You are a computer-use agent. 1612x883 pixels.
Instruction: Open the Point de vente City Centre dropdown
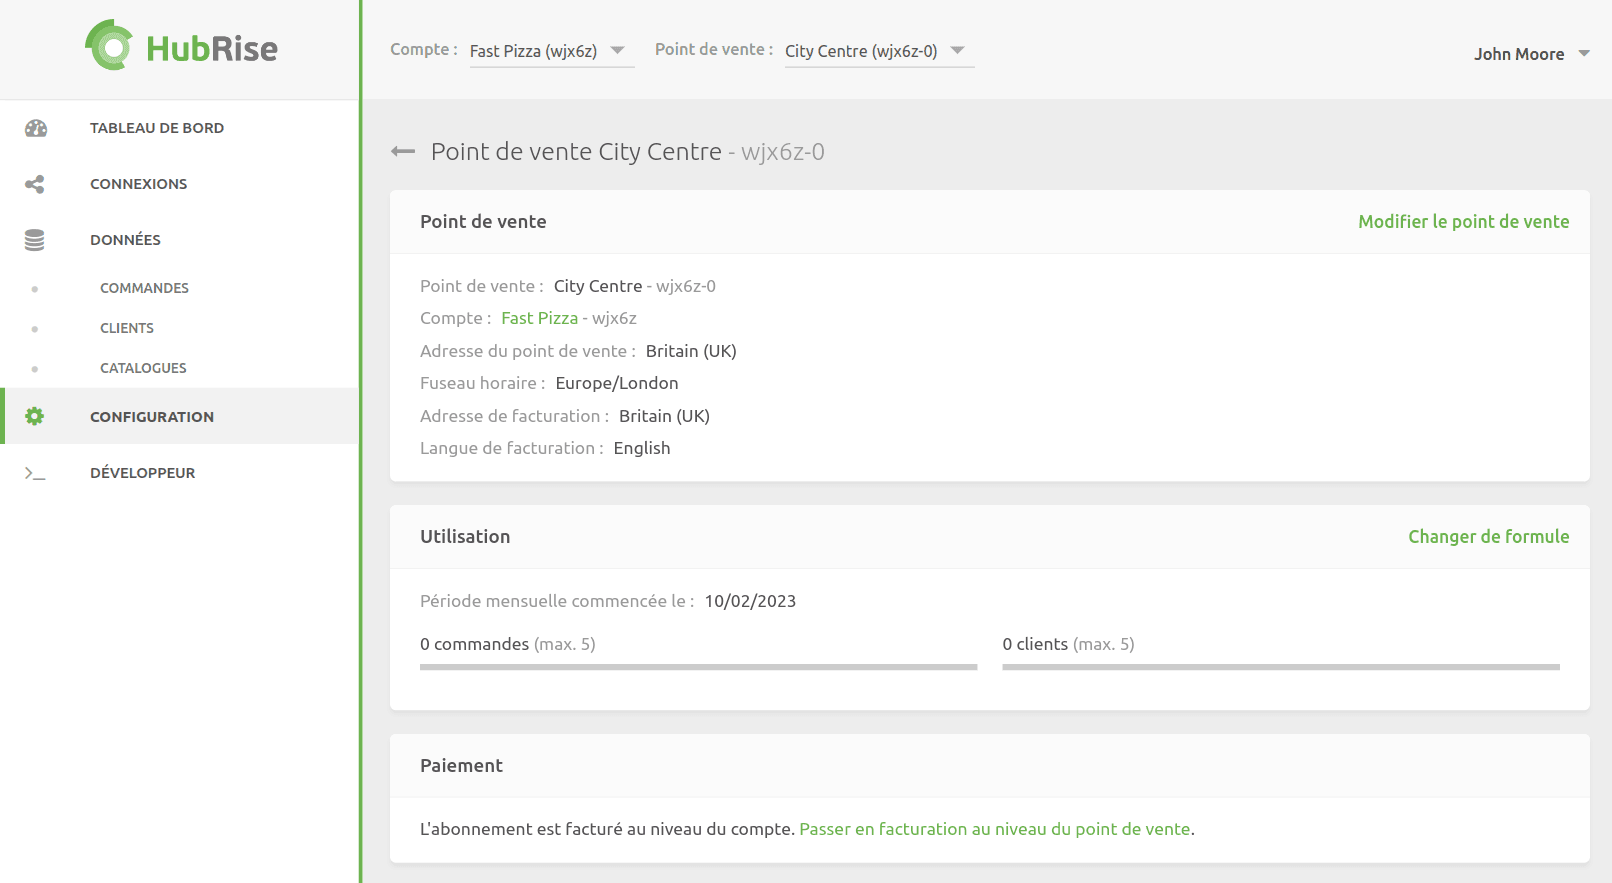click(878, 51)
